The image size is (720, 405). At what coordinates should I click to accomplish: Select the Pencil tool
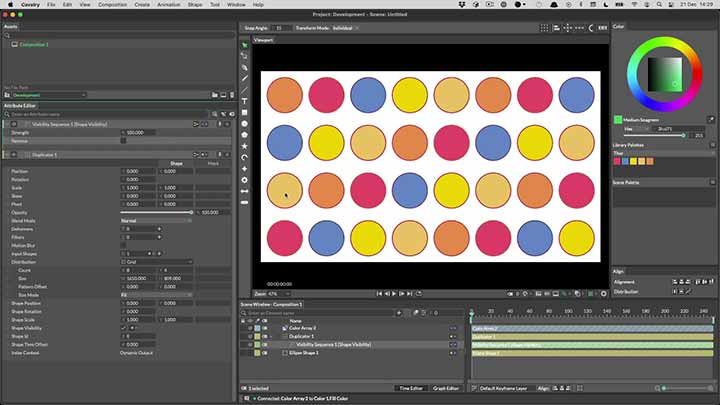pos(244,79)
